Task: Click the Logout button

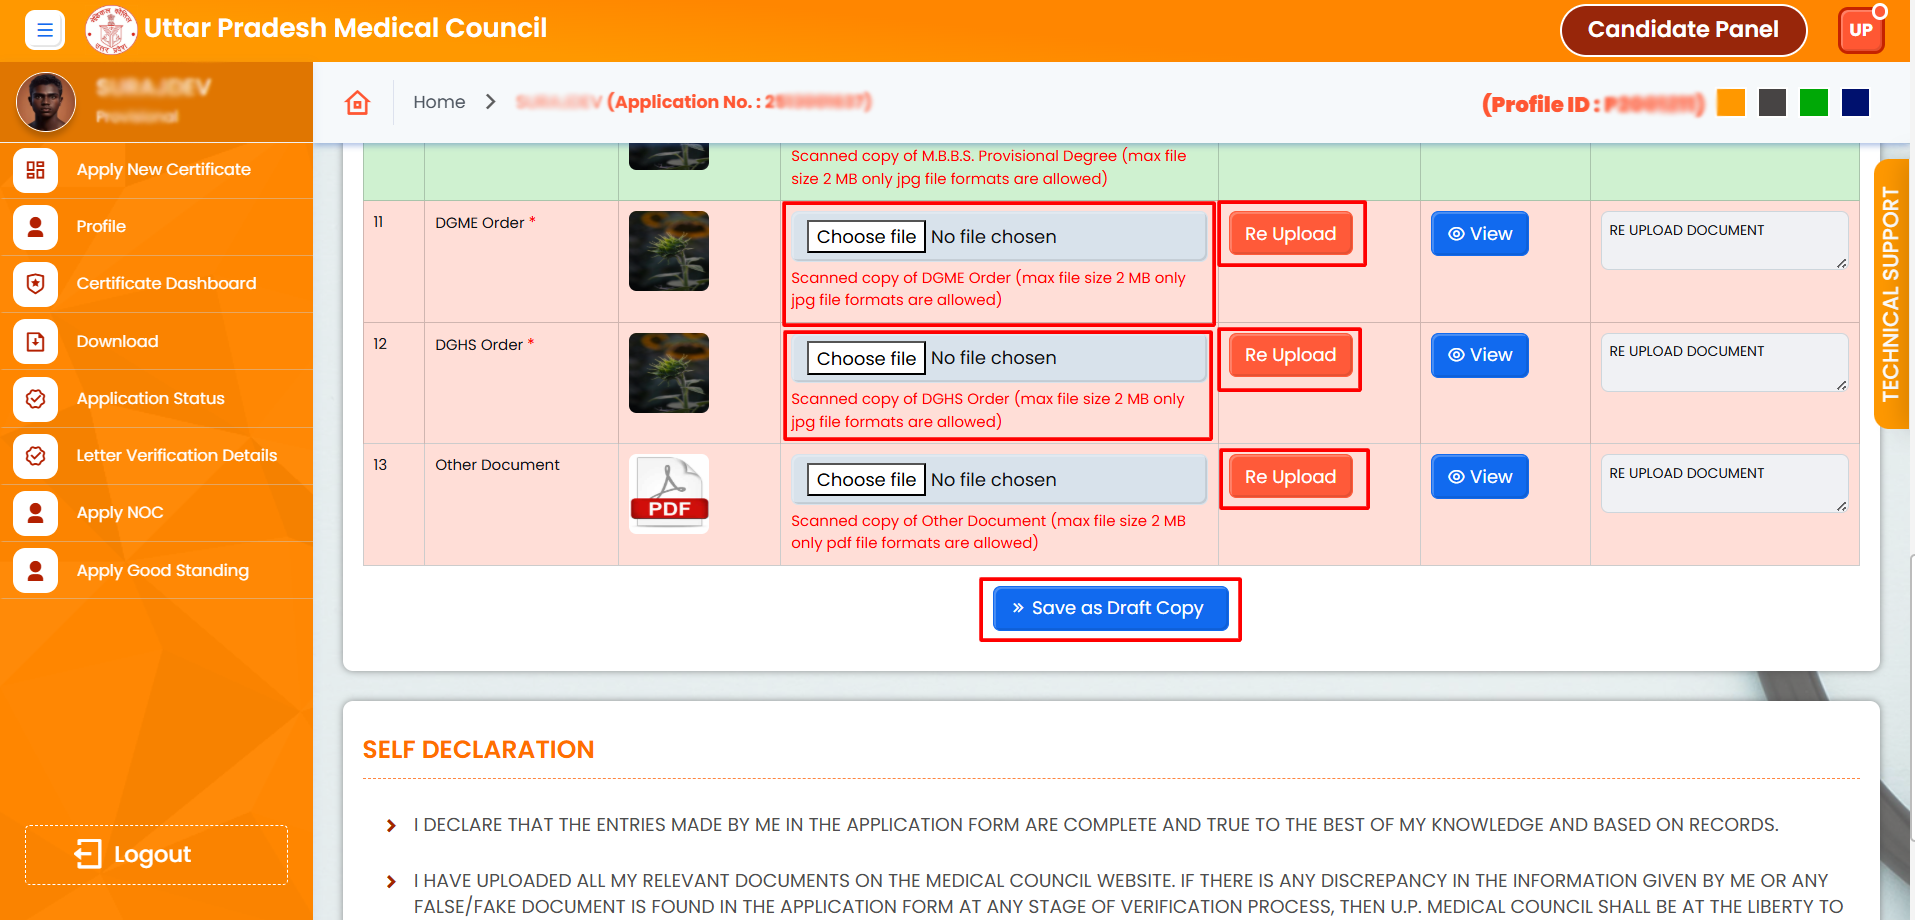Action: [156, 854]
